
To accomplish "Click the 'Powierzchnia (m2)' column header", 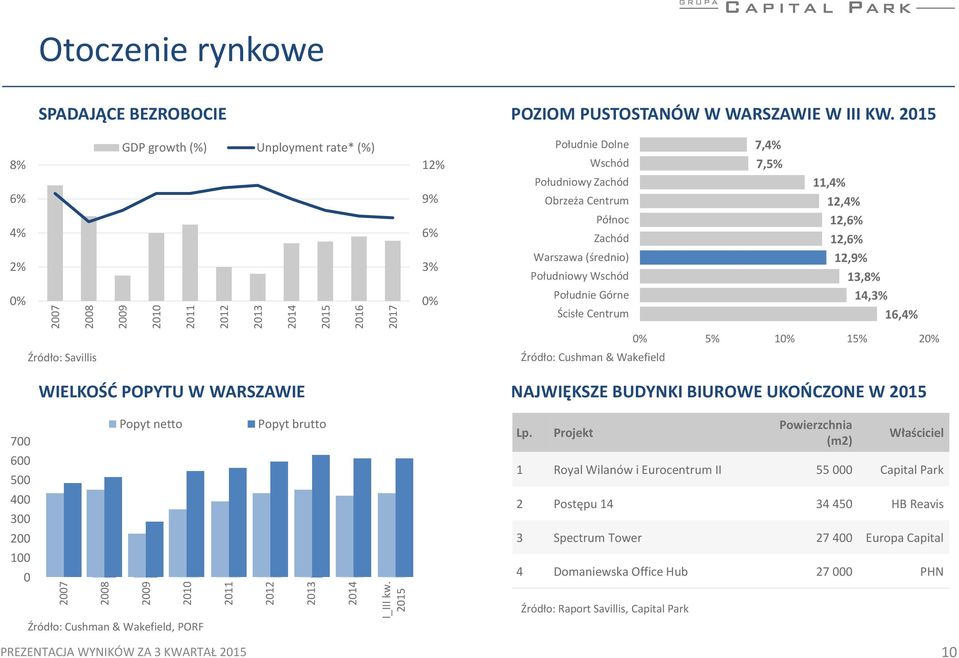I will [x=815, y=432].
